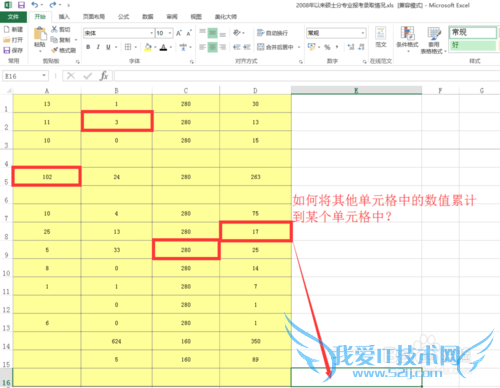This screenshot has height=388, width=500.
Task: Increase indent in alignment group
Action: (247, 47)
